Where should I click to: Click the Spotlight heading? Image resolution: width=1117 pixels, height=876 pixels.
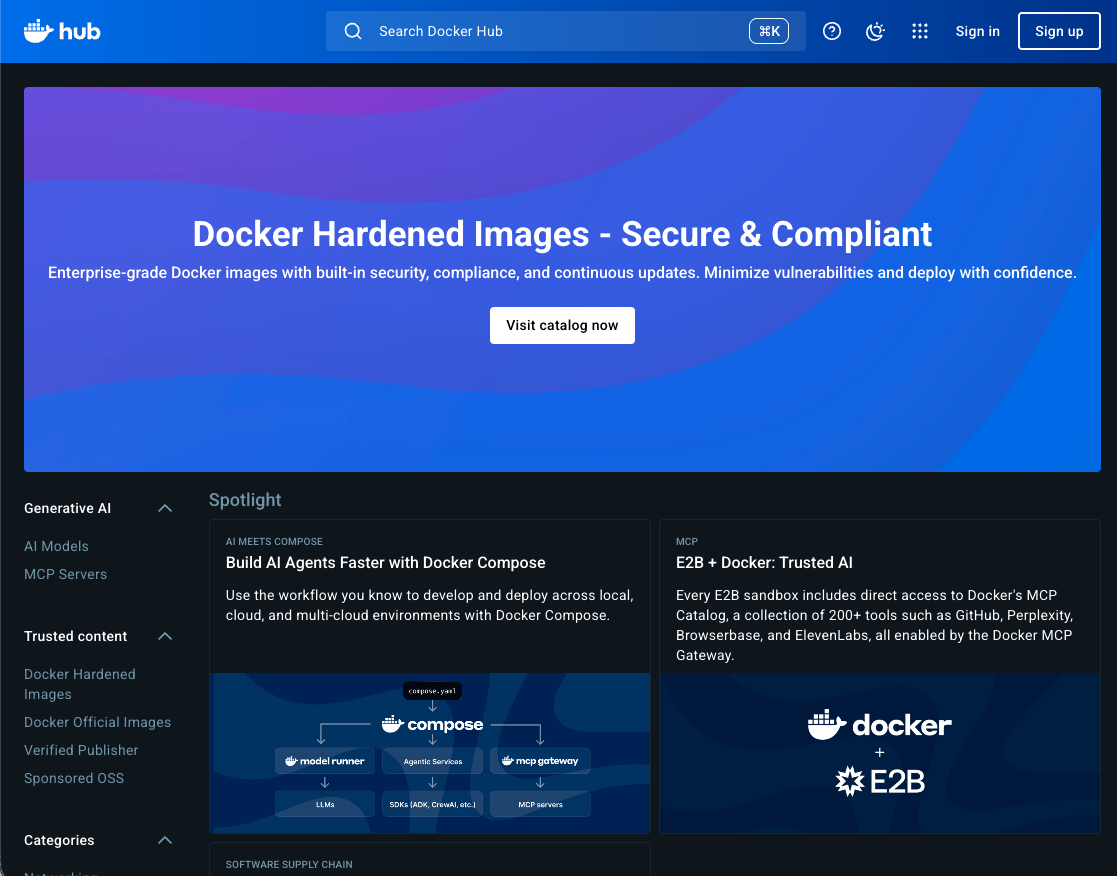245,500
